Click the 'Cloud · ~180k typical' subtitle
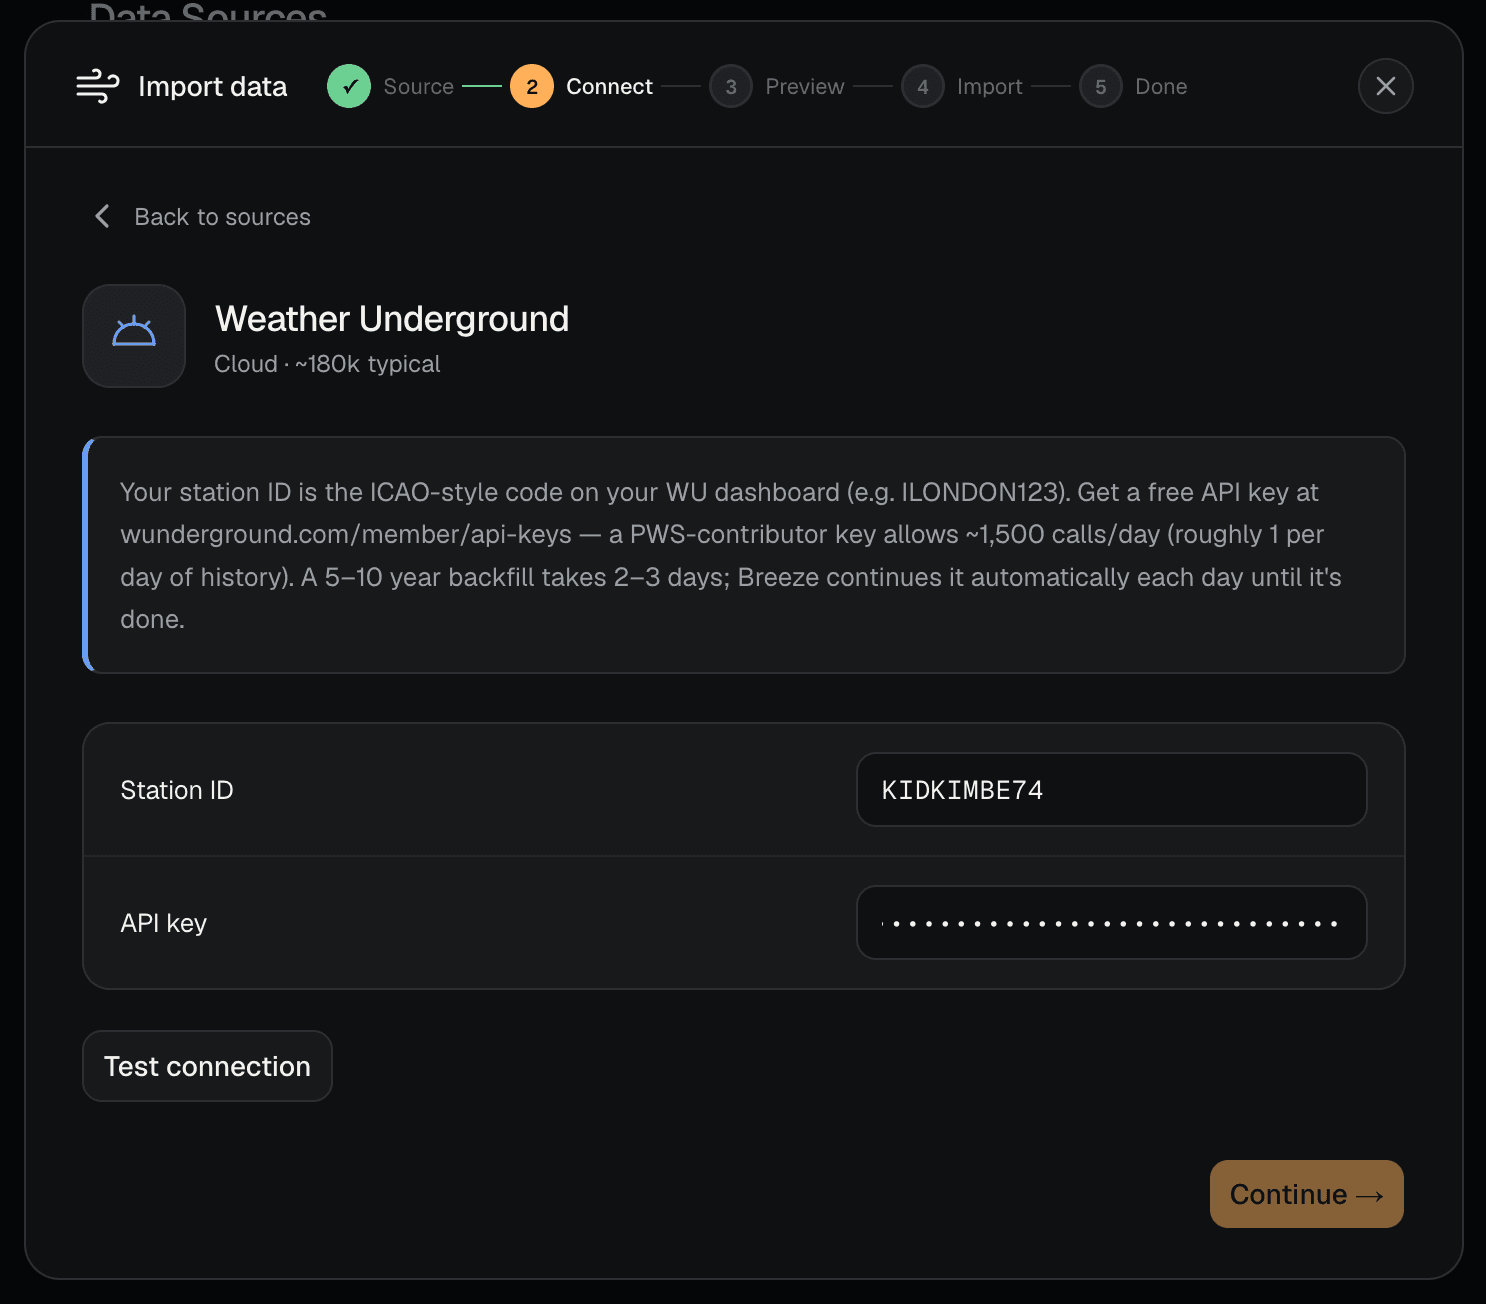This screenshot has height=1304, width=1486. (x=327, y=364)
